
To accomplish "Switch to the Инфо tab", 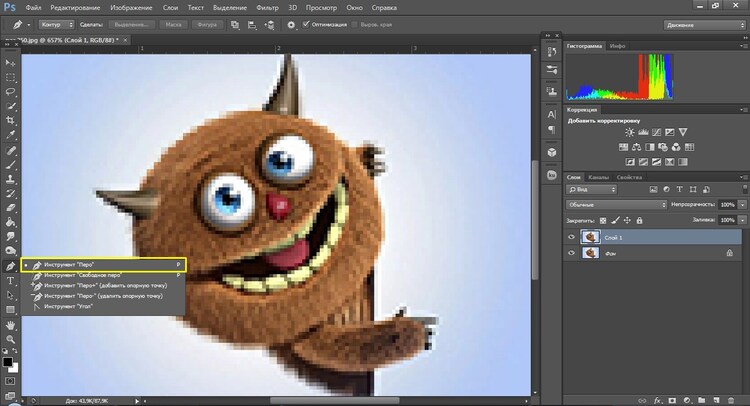I will 618,46.
